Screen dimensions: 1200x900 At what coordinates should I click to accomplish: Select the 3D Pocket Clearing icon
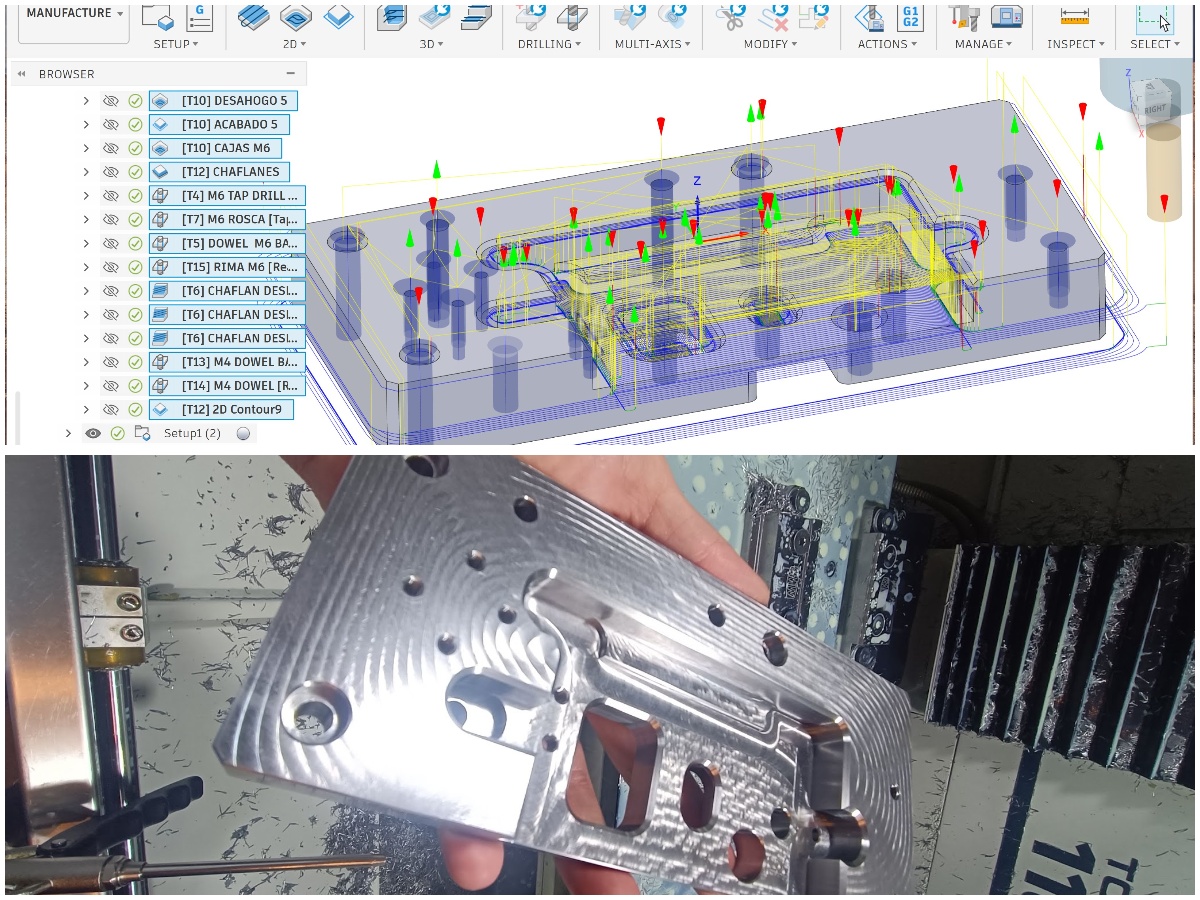[x=435, y=17]
